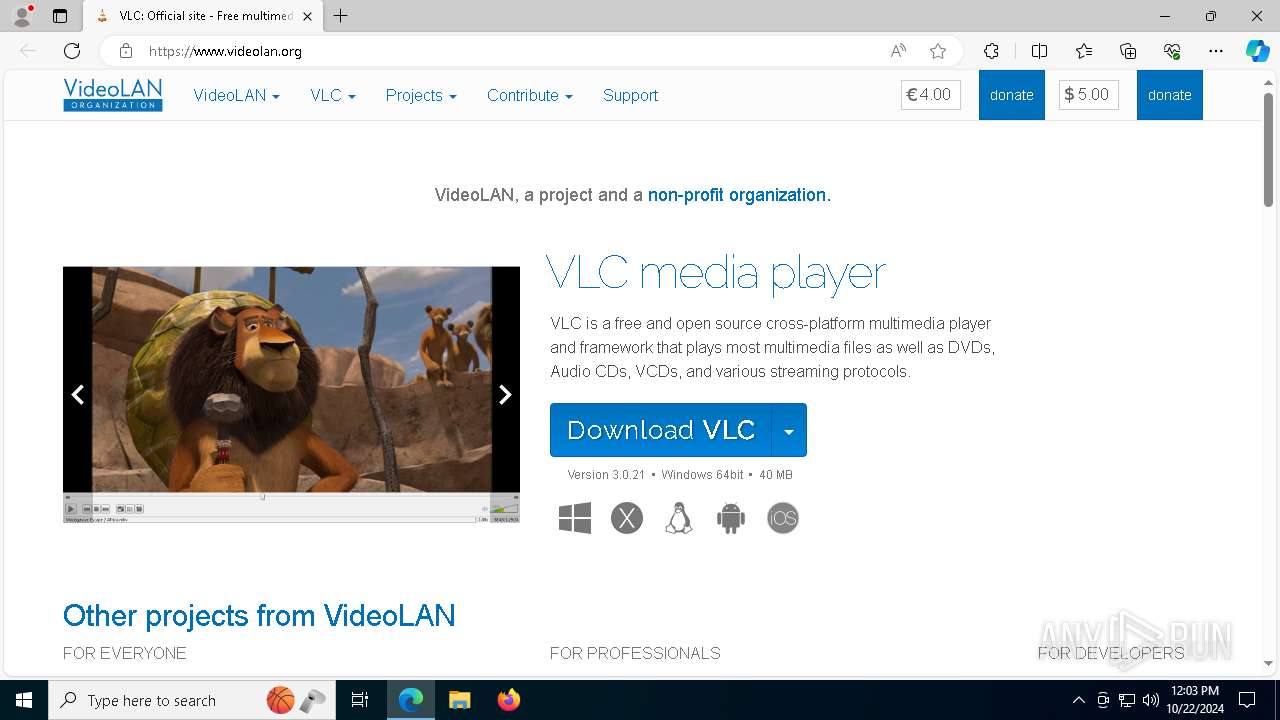This screenshot has width=1280, height=720.
Task: Open the iOS download icon
Action: pos(783,518)
